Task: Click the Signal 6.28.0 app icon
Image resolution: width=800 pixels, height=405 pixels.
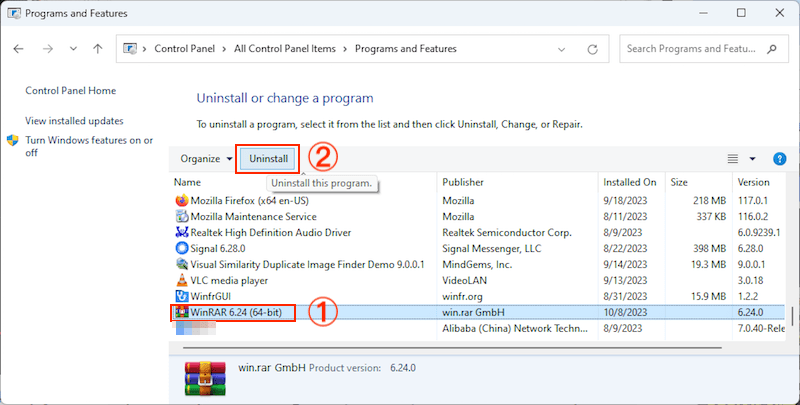Action: click(182, 248)
